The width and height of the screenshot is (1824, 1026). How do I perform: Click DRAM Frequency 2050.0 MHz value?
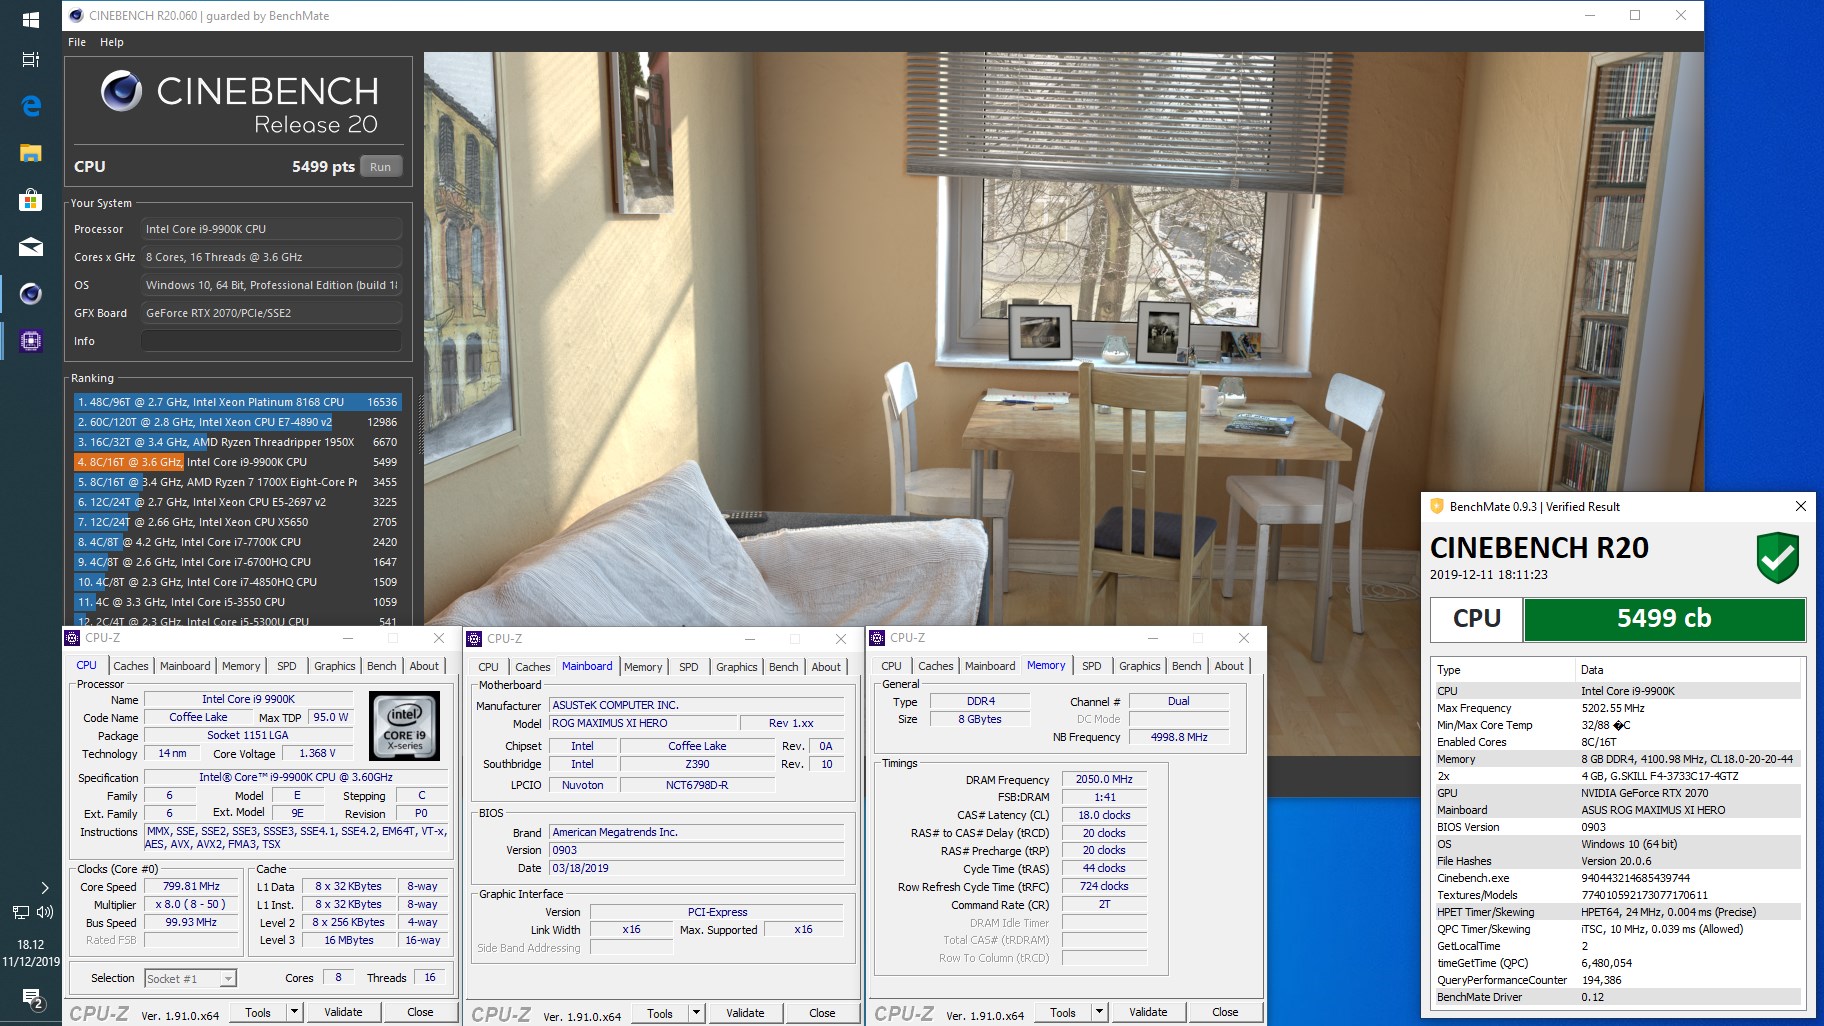(1104, 779)
